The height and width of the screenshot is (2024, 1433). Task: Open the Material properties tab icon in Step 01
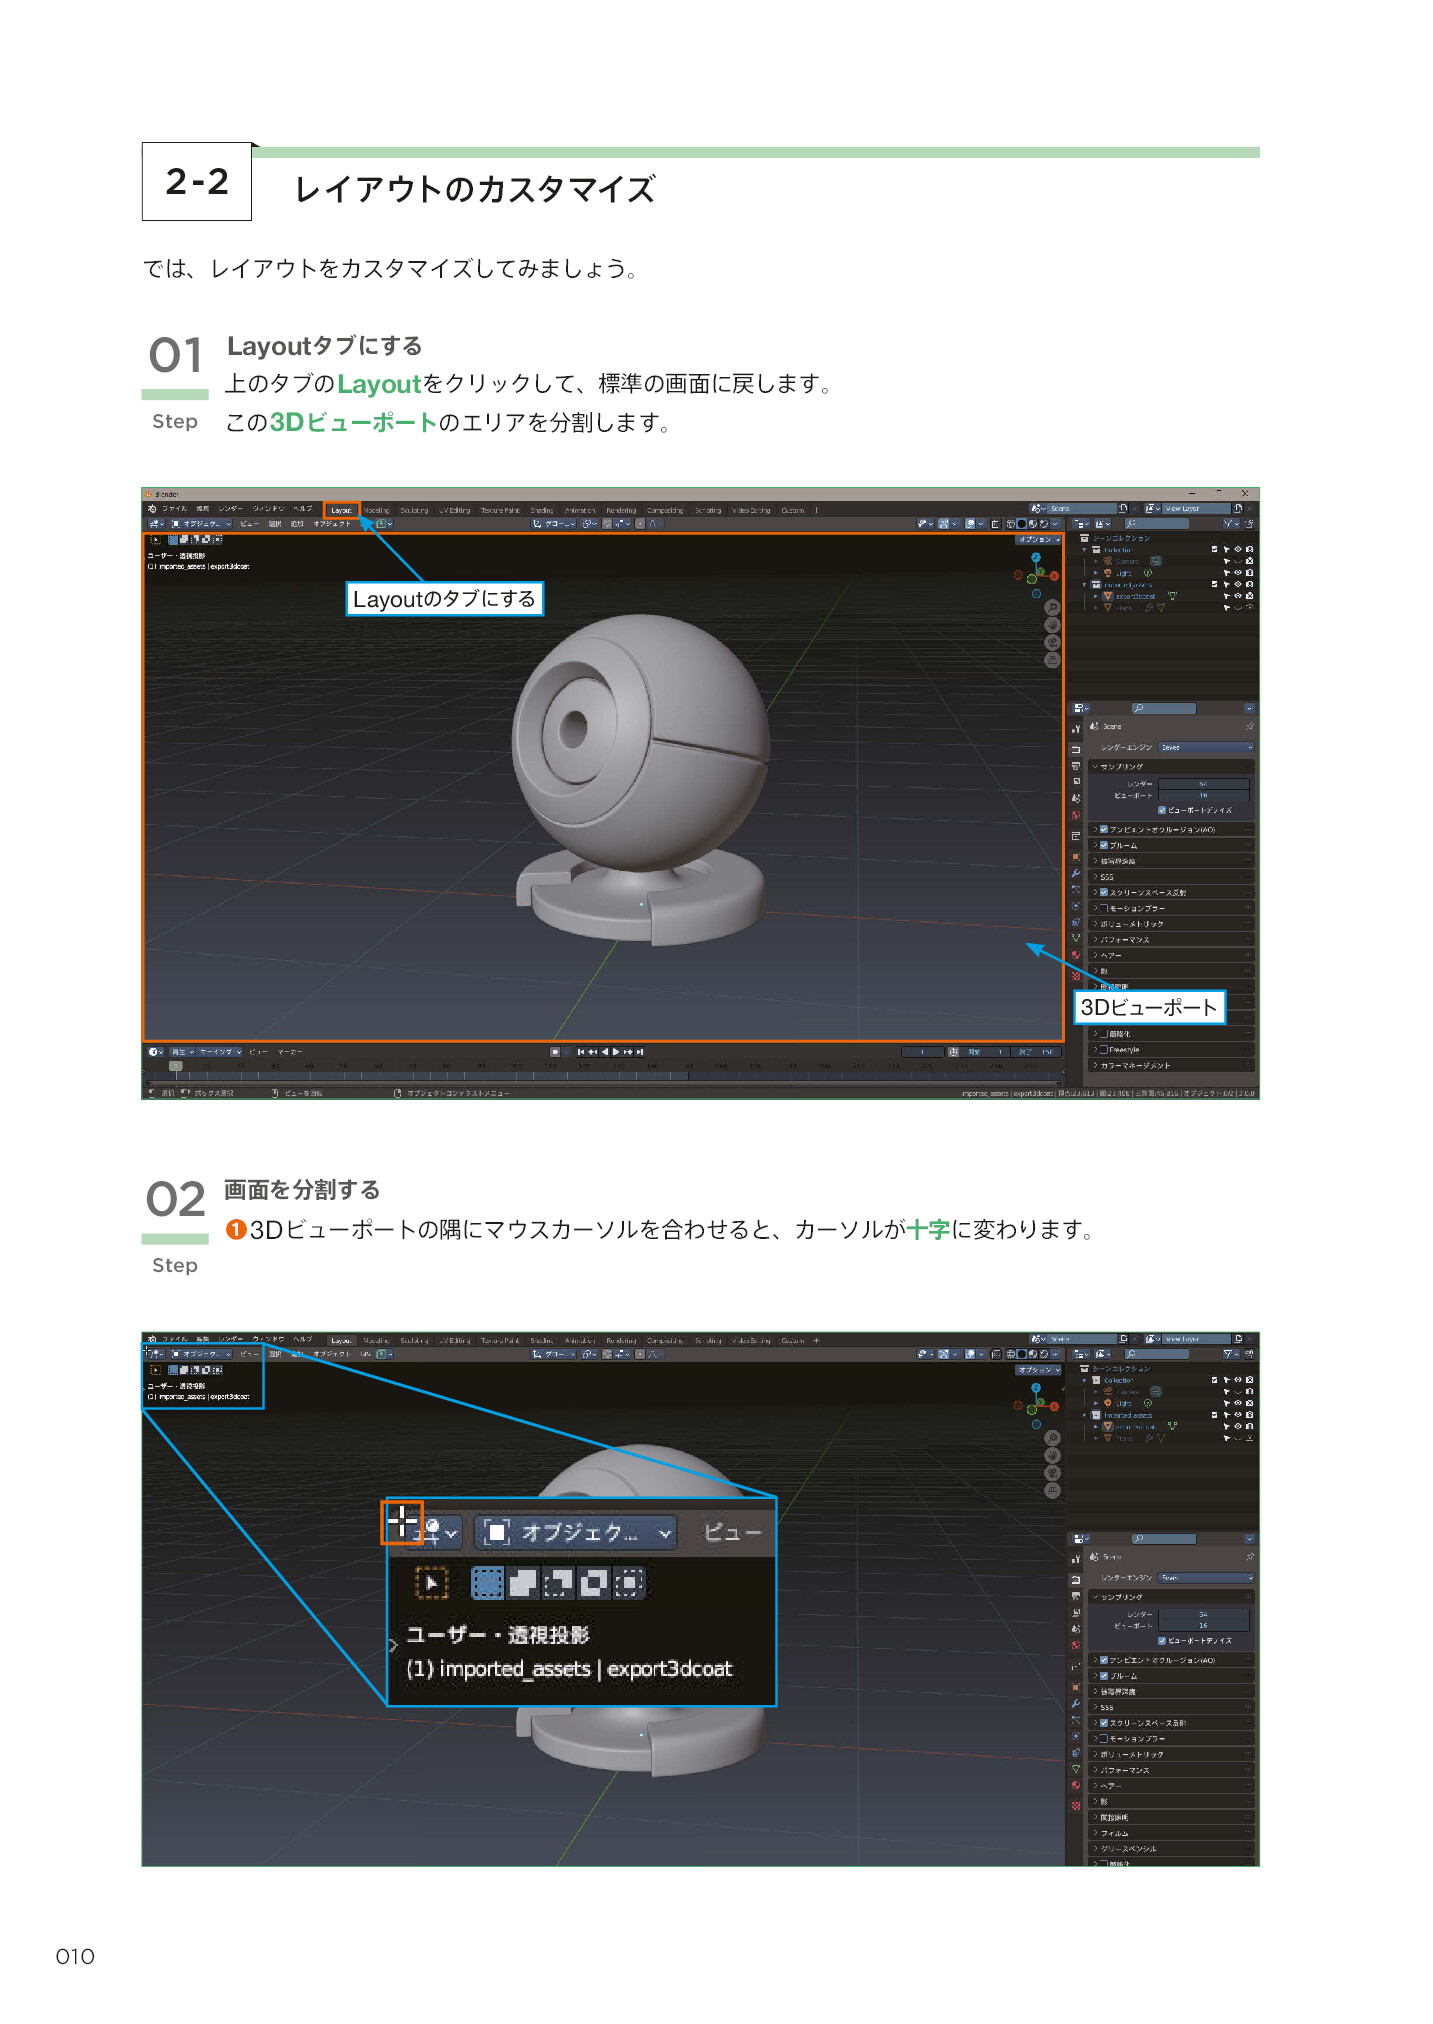[1076, 954]
